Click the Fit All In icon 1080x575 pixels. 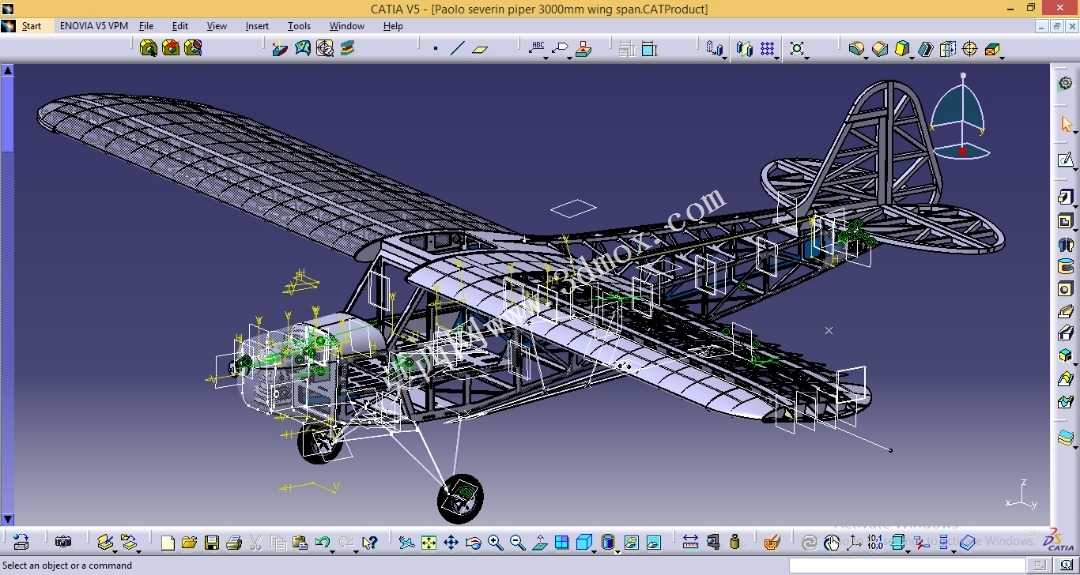(428, 543)
